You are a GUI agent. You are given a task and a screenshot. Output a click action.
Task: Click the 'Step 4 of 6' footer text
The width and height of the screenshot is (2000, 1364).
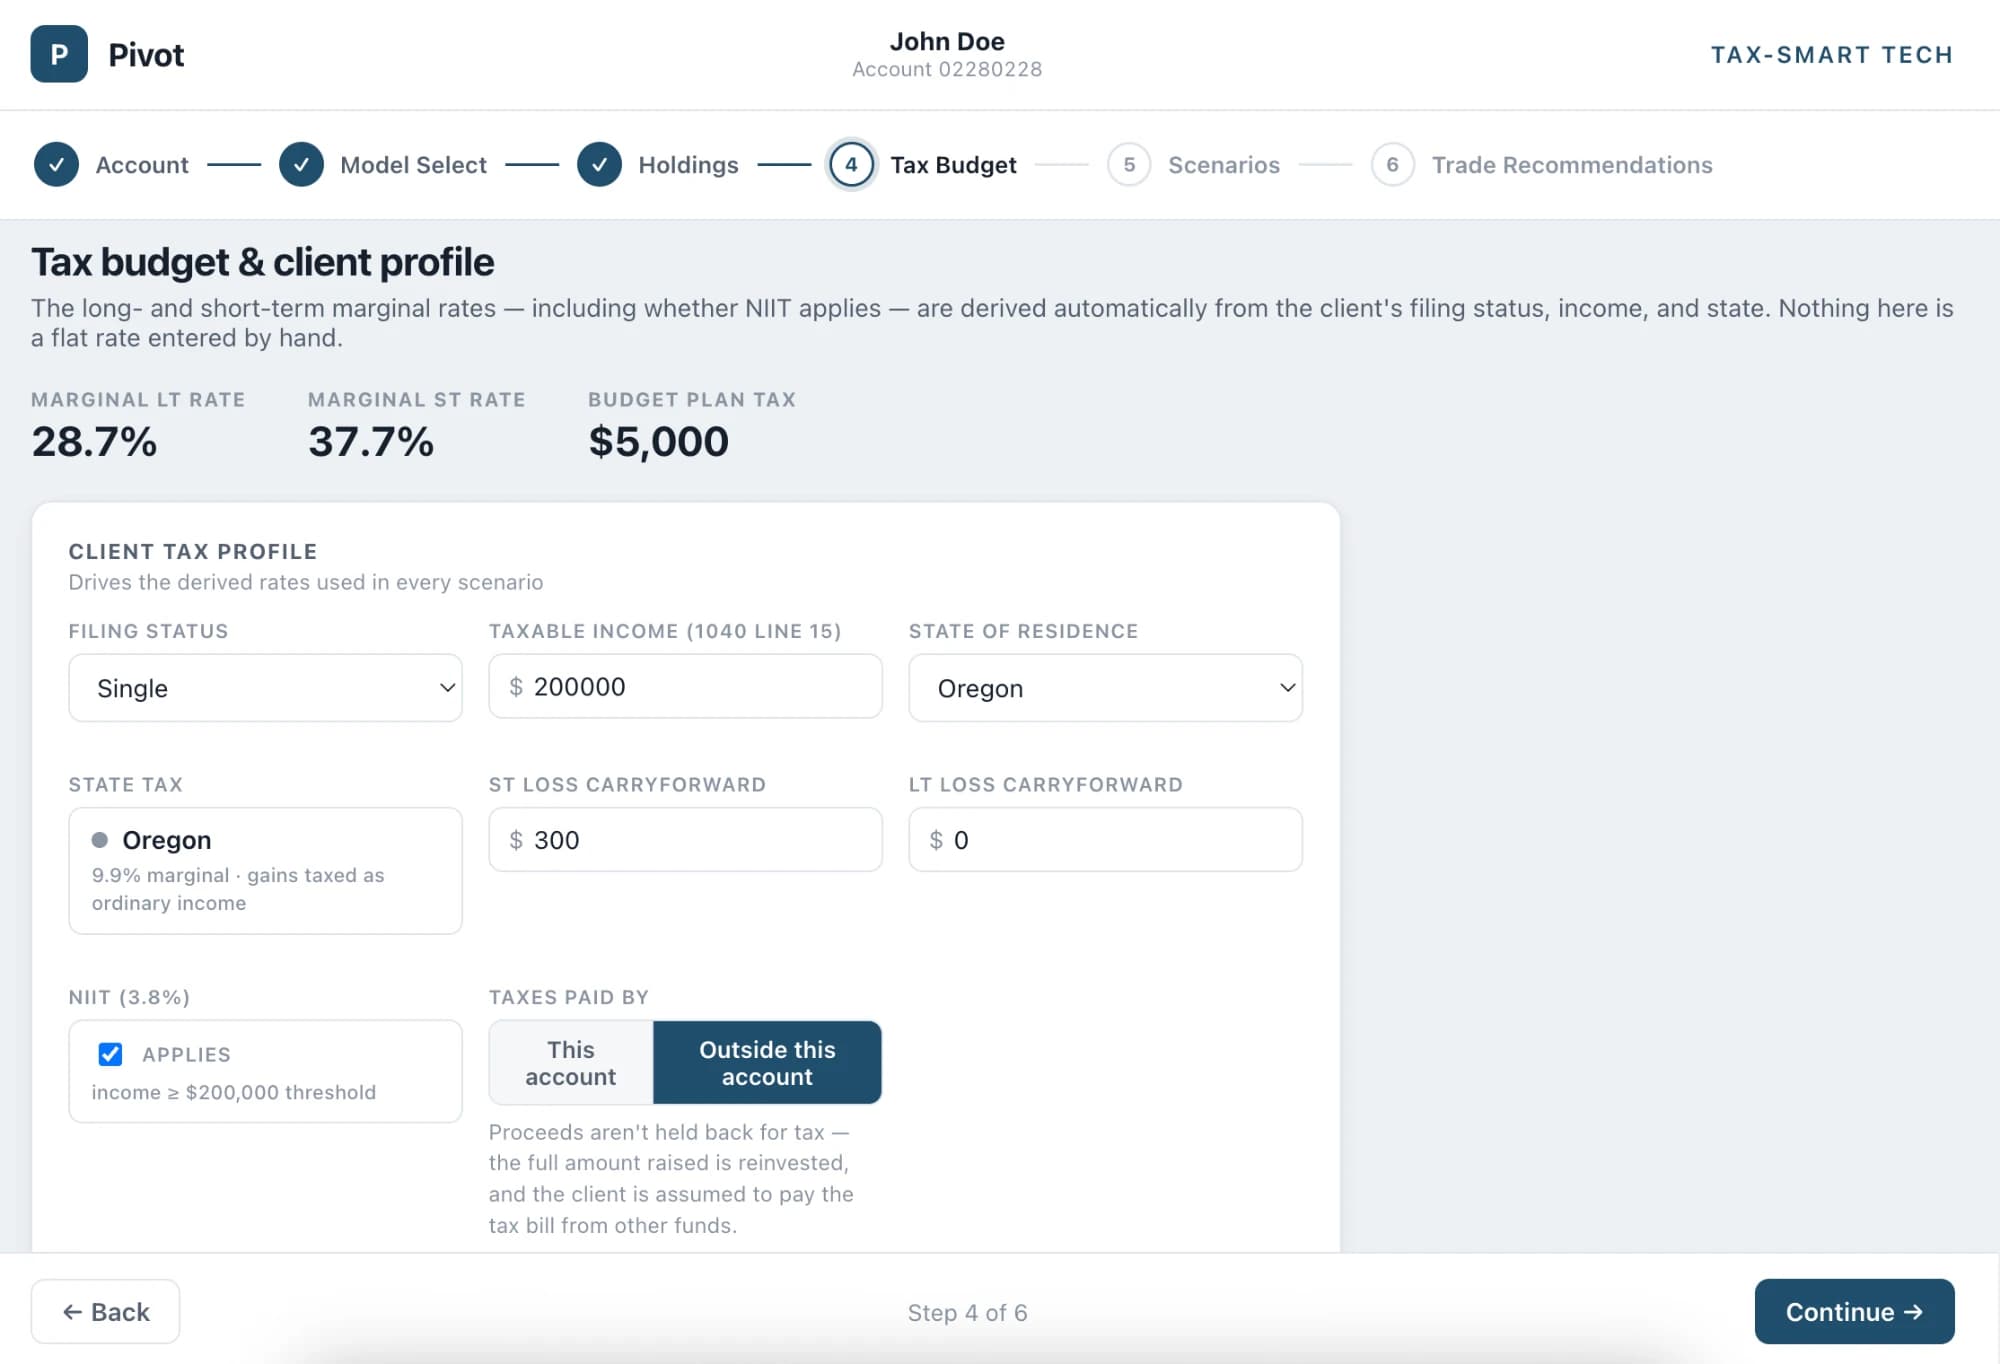tap(967, 1312)
